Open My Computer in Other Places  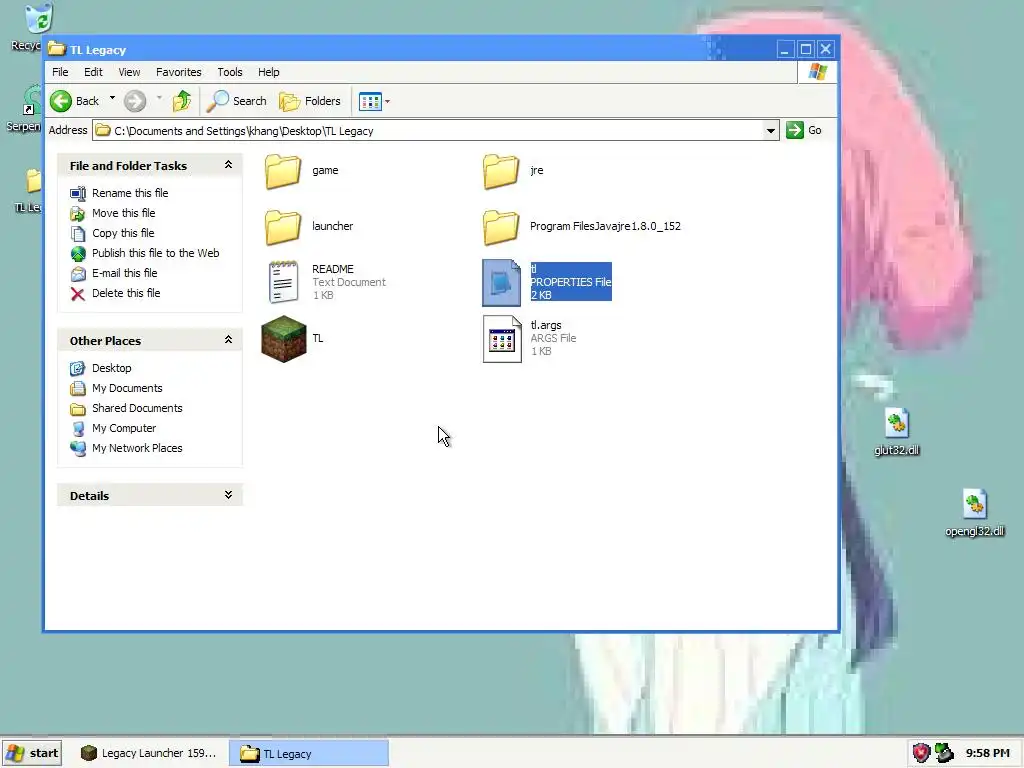pos(124,428)
